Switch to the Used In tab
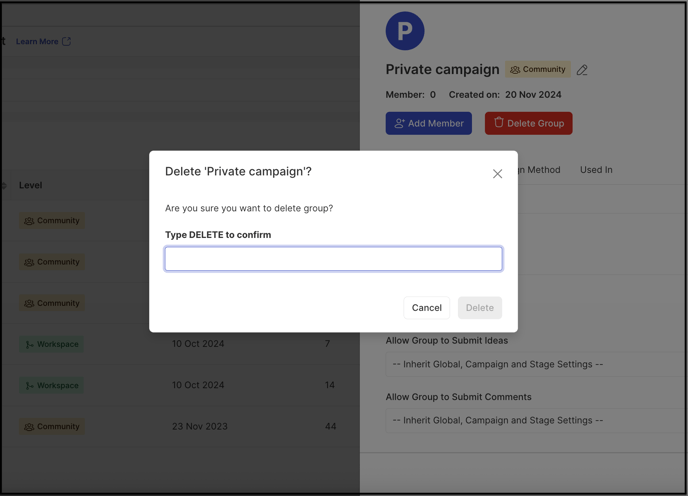Image resolution: width=688 pixels, height=496 pixels. pyautogui.click(x=596, y=170)
